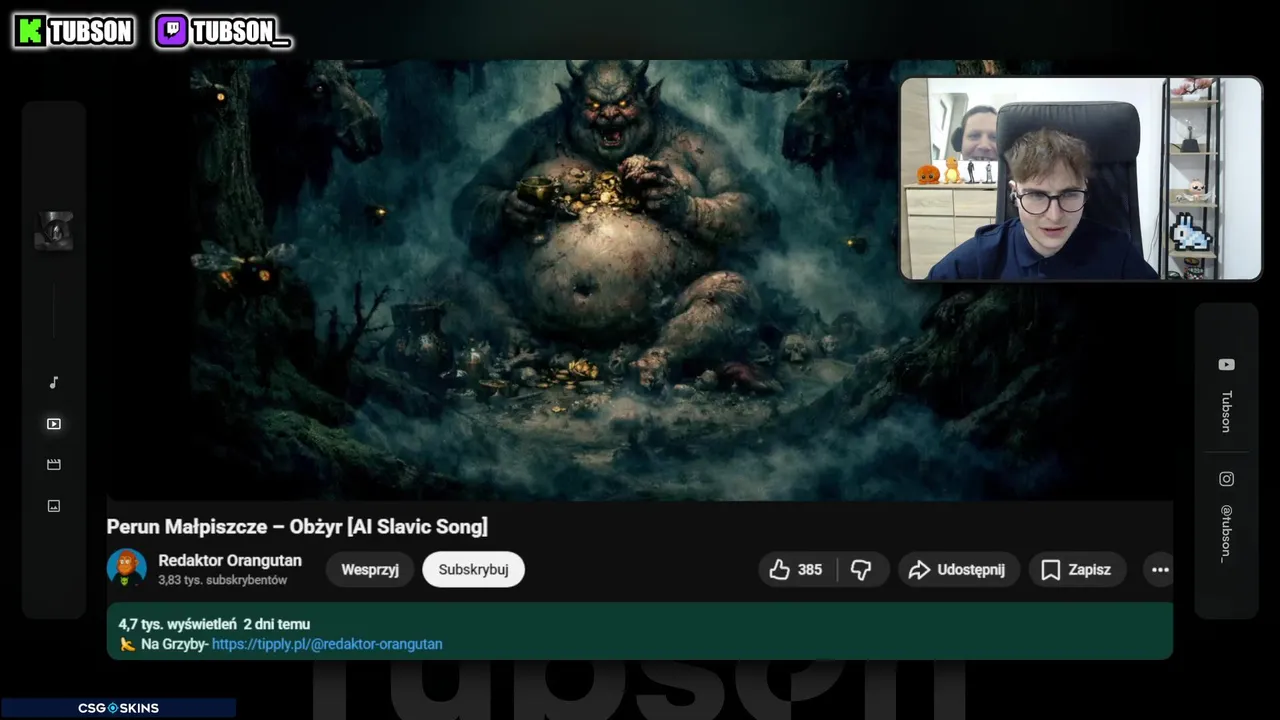Click the image gallery icon in left sidebar
The height and width of the screenshot is (720, 1280).
click(x=54, y=506)
